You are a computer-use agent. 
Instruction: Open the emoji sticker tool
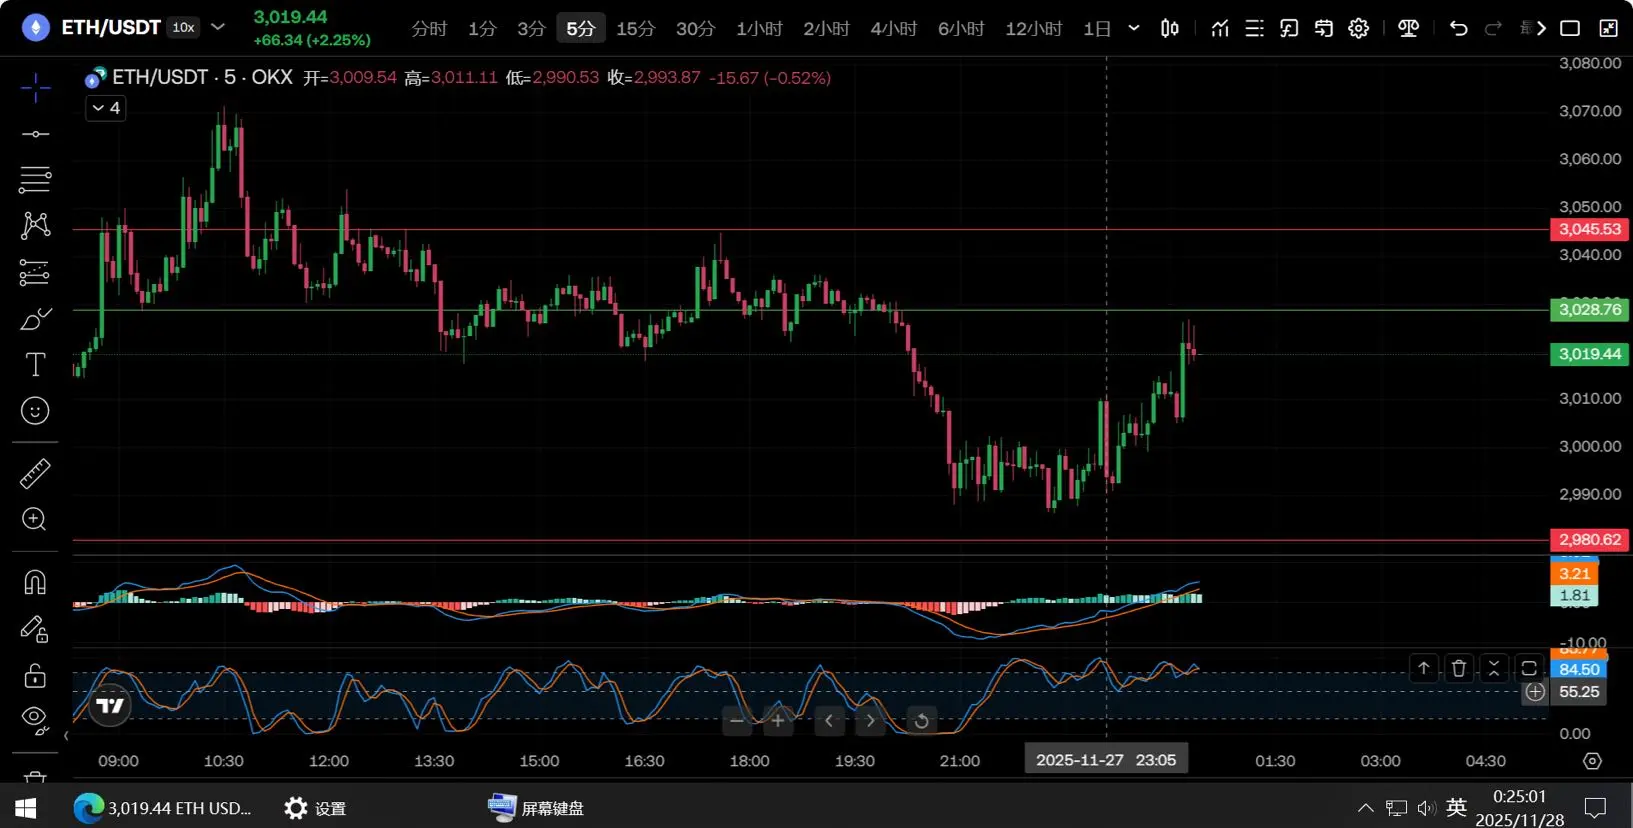click(35, 411)
